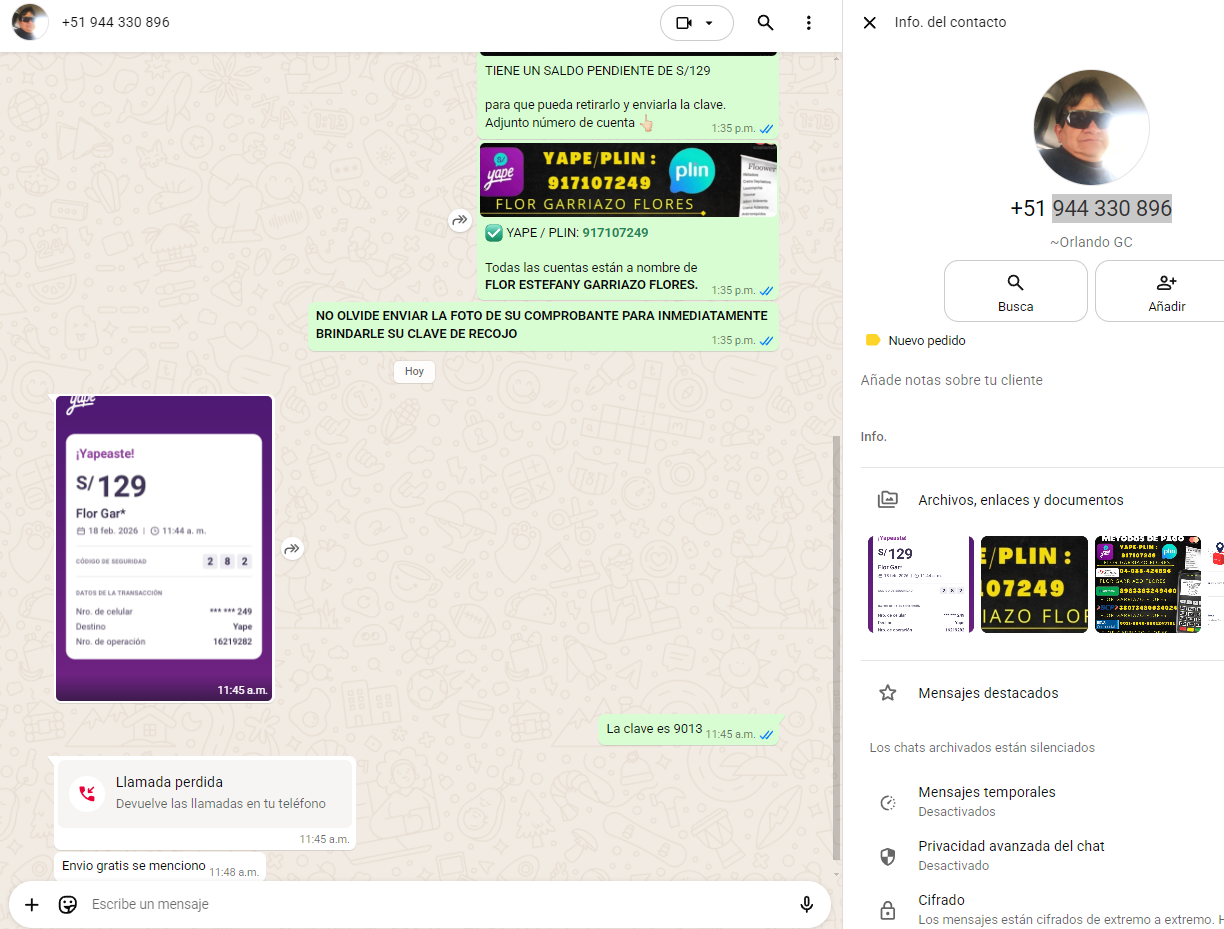
Task: Open Privacidad avanzada del chat setting
Action: pos(1011,854)
